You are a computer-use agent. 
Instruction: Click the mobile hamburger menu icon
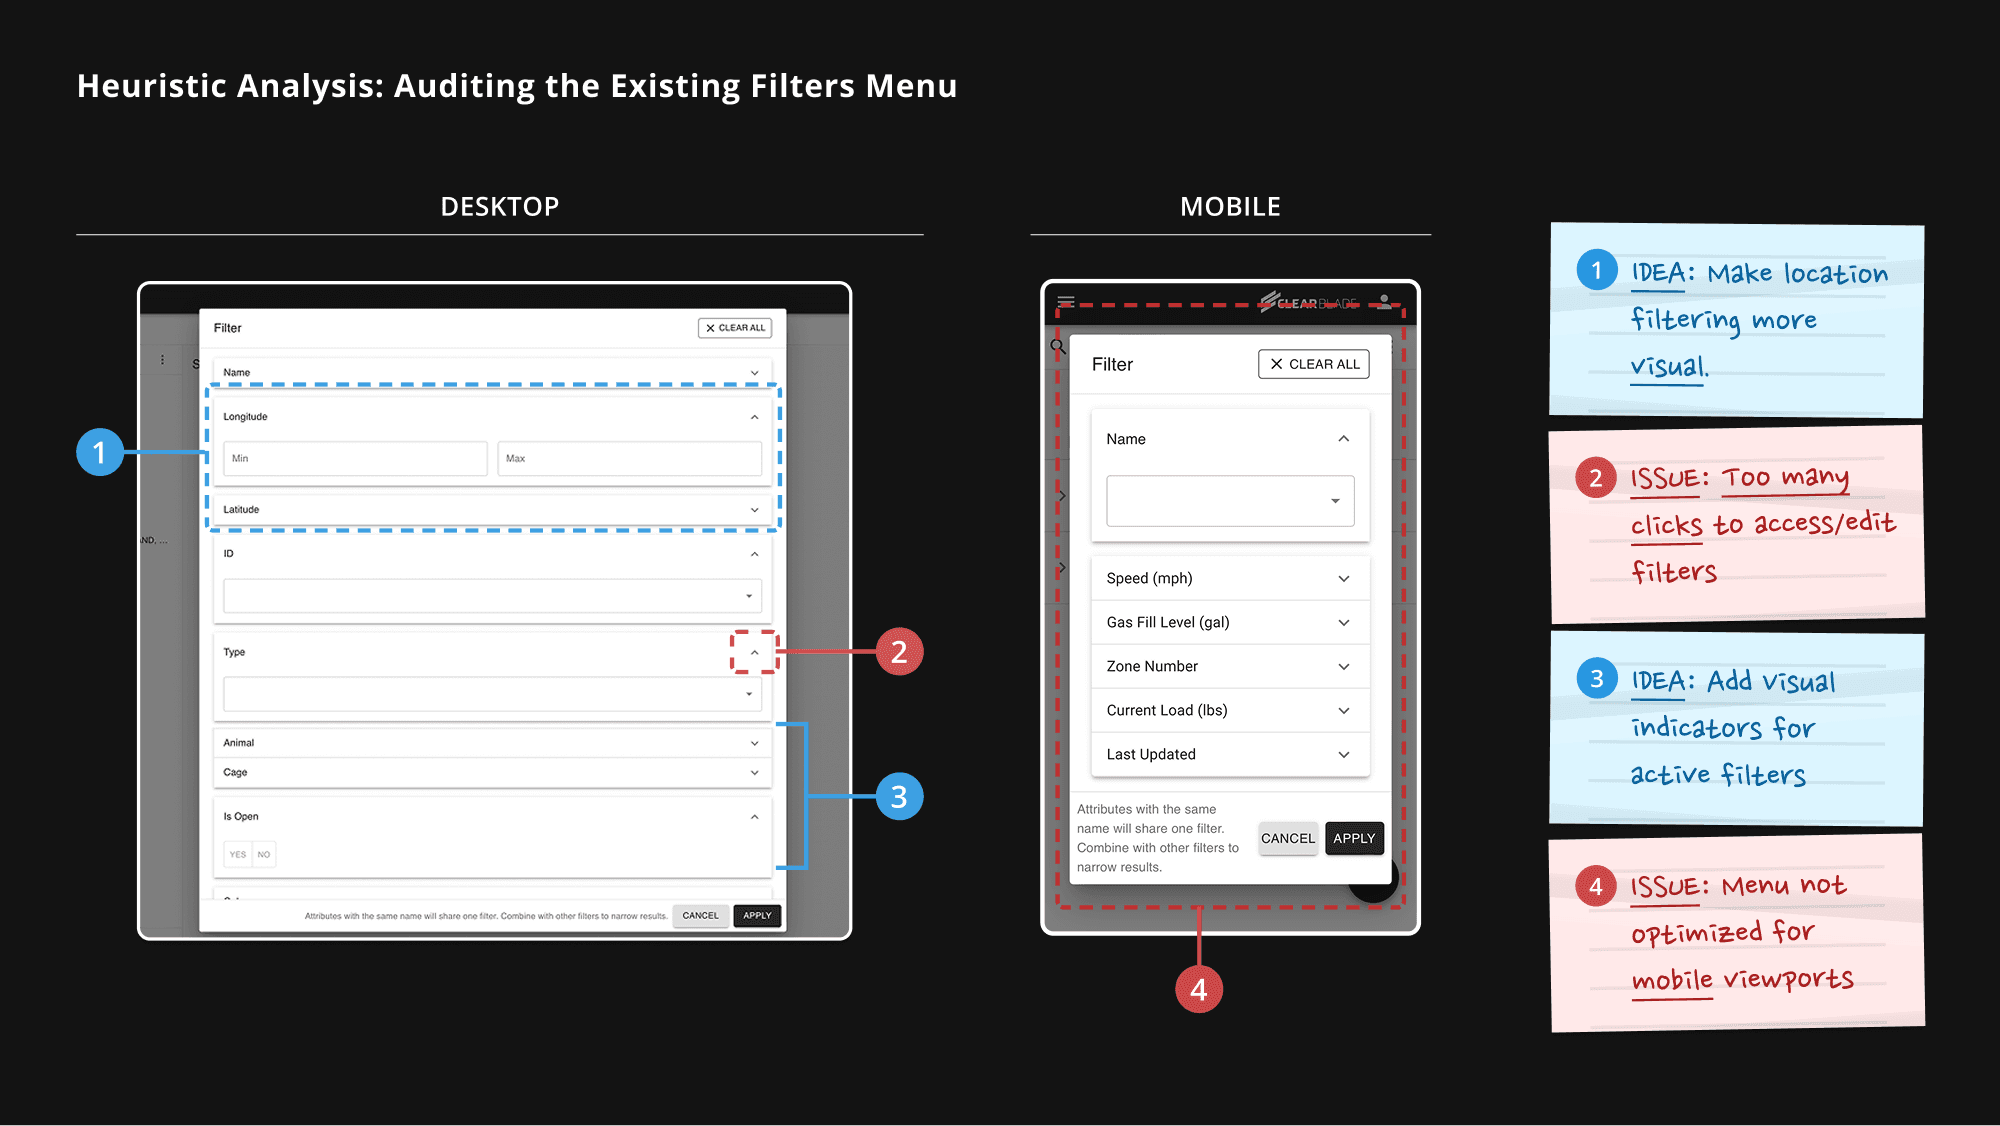(1066, 301)
